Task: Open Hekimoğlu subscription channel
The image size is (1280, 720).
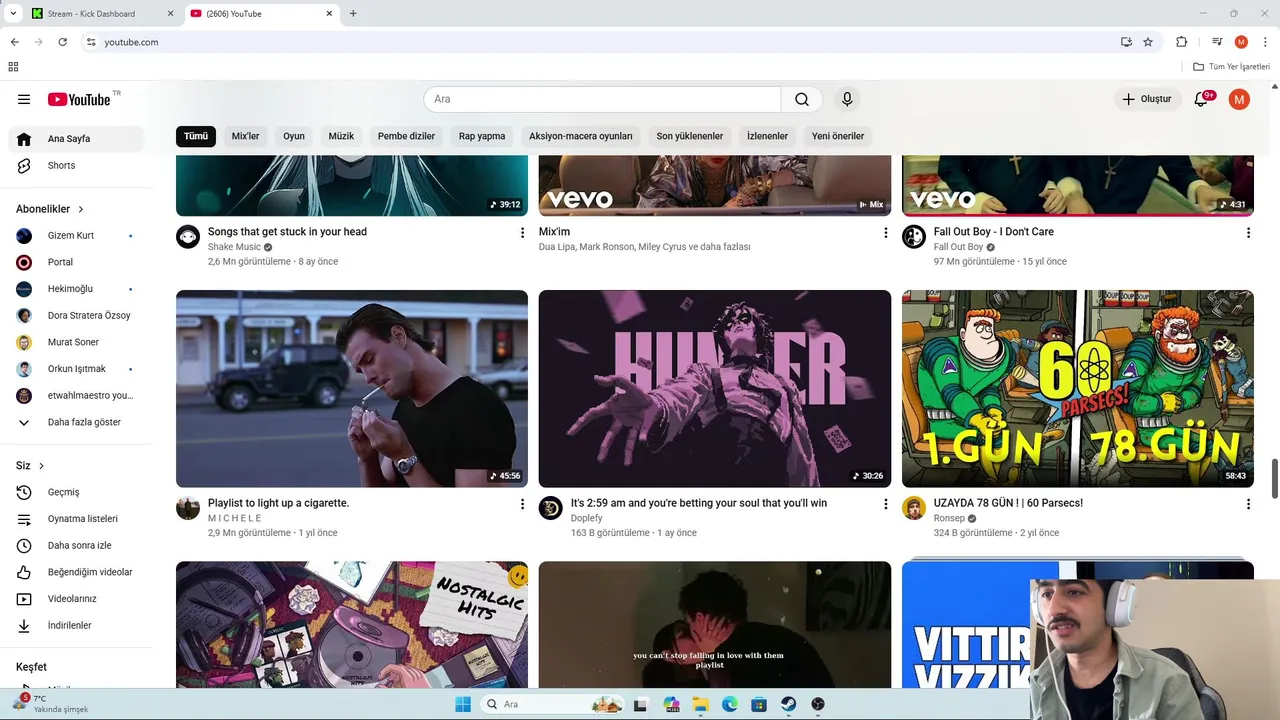Action: click(x=76, y=289)
